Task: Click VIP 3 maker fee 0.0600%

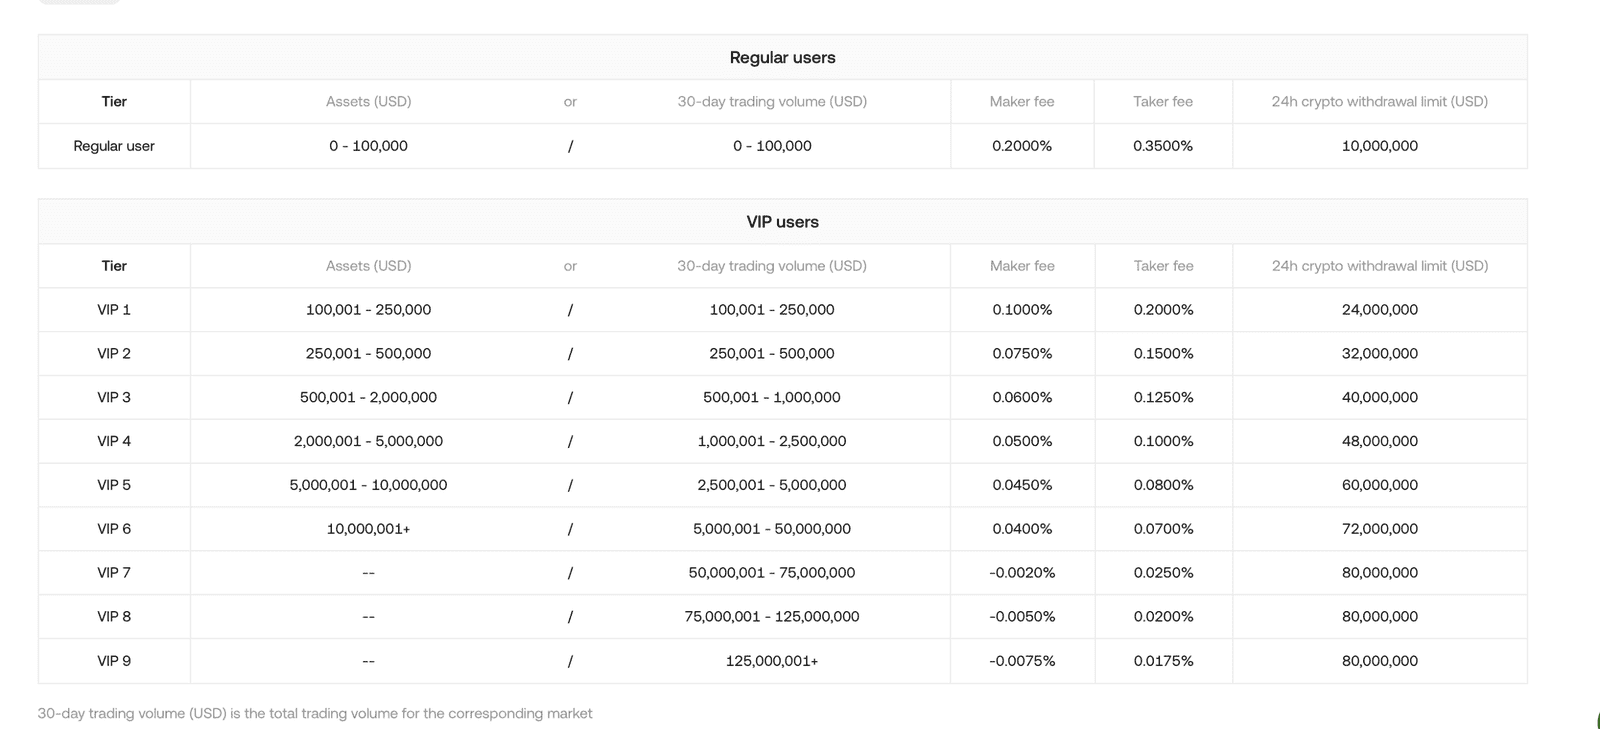Action: pyautogui.click(x=1022, y=397)
